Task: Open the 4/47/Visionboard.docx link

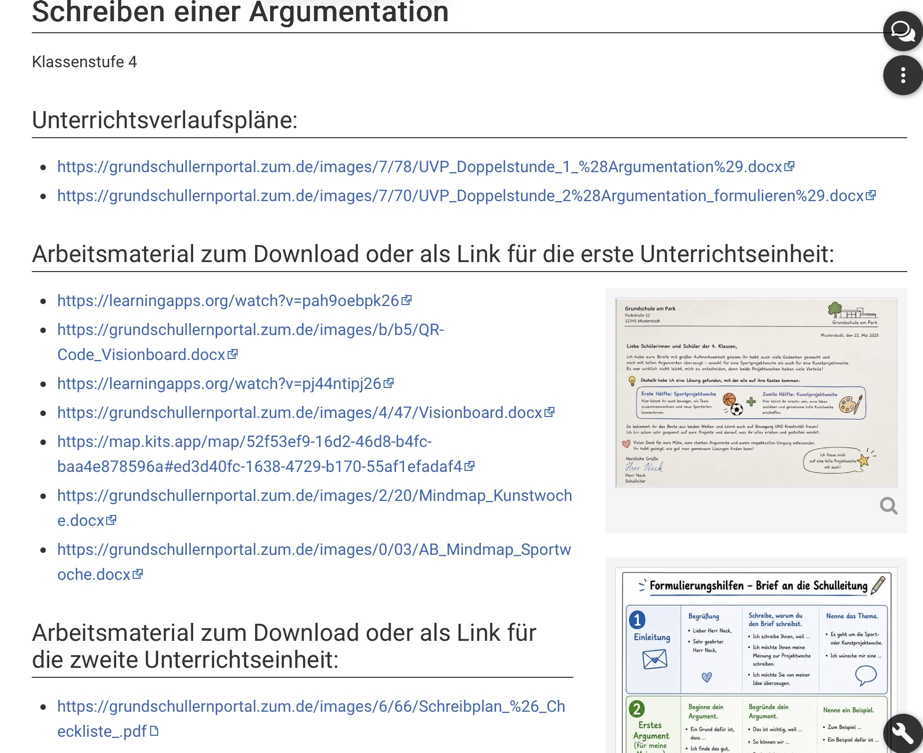Action: tap(300, 412)
